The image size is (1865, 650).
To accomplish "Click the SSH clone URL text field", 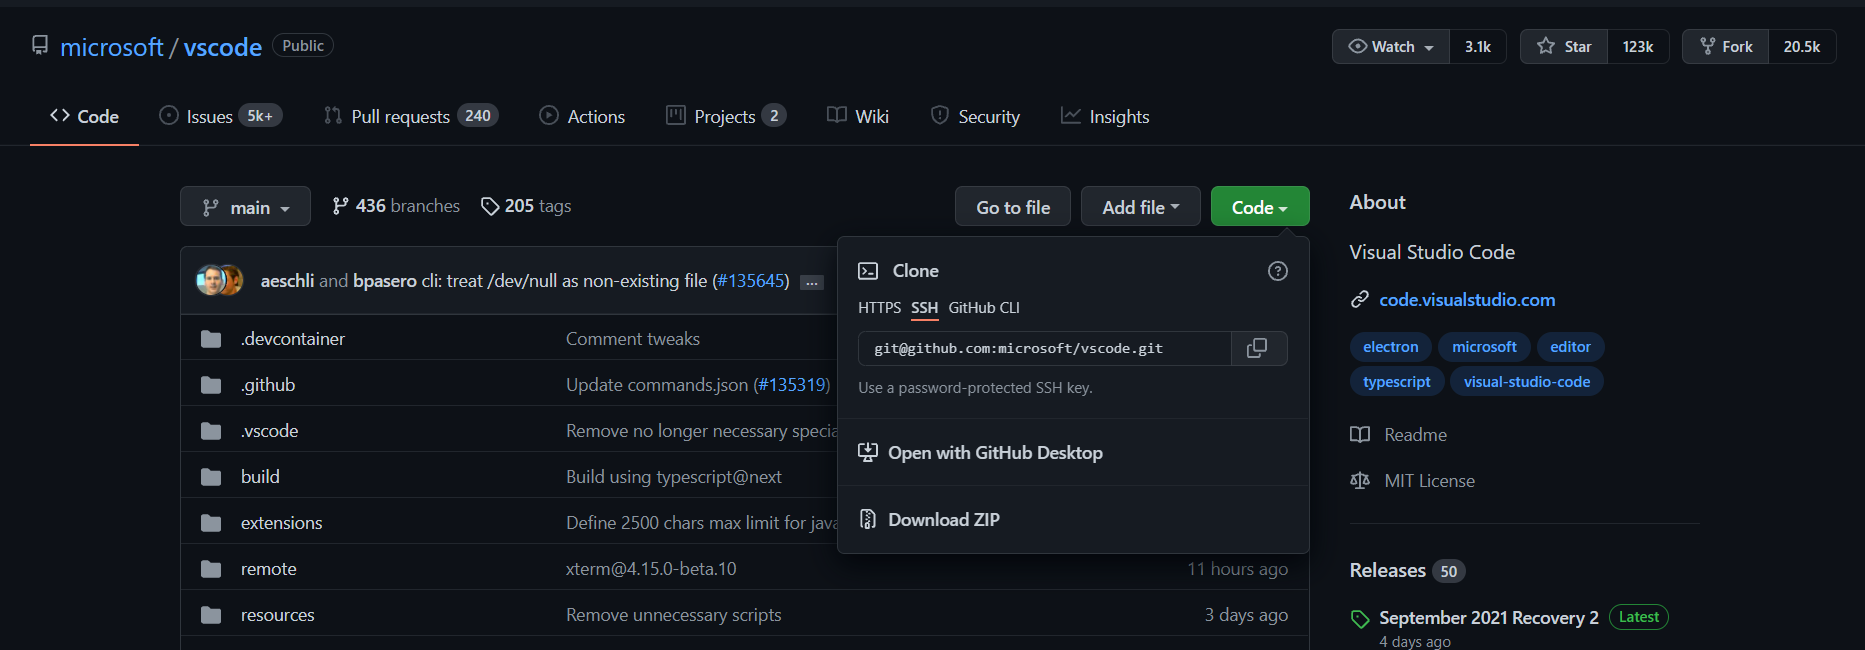I will tap(1045, 348).
